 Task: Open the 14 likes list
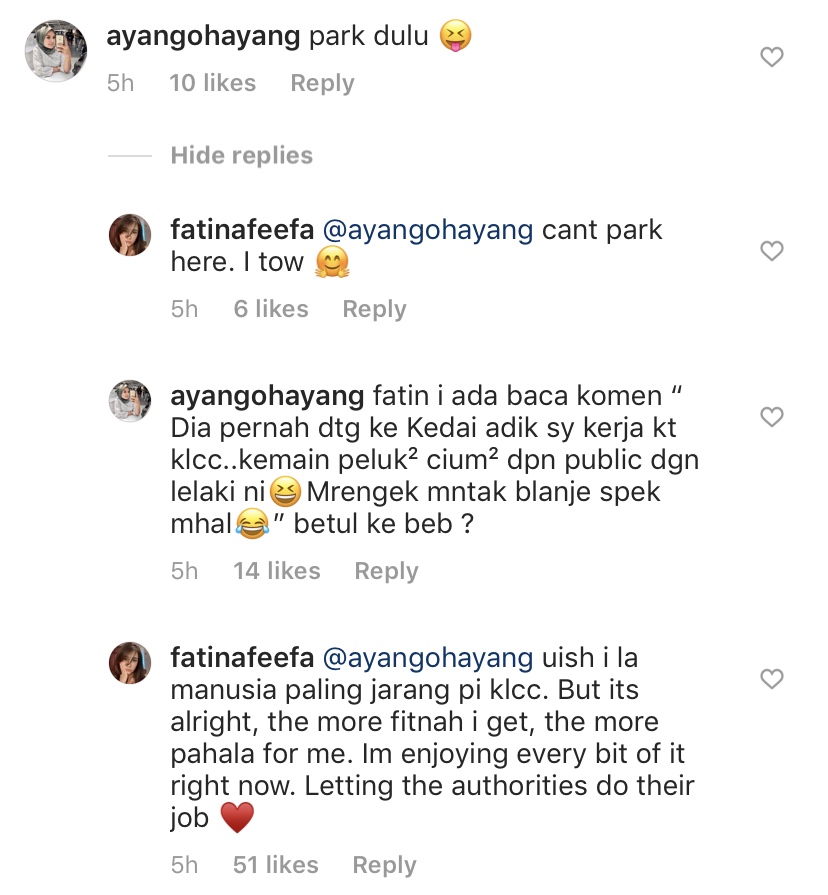point(277,571)
